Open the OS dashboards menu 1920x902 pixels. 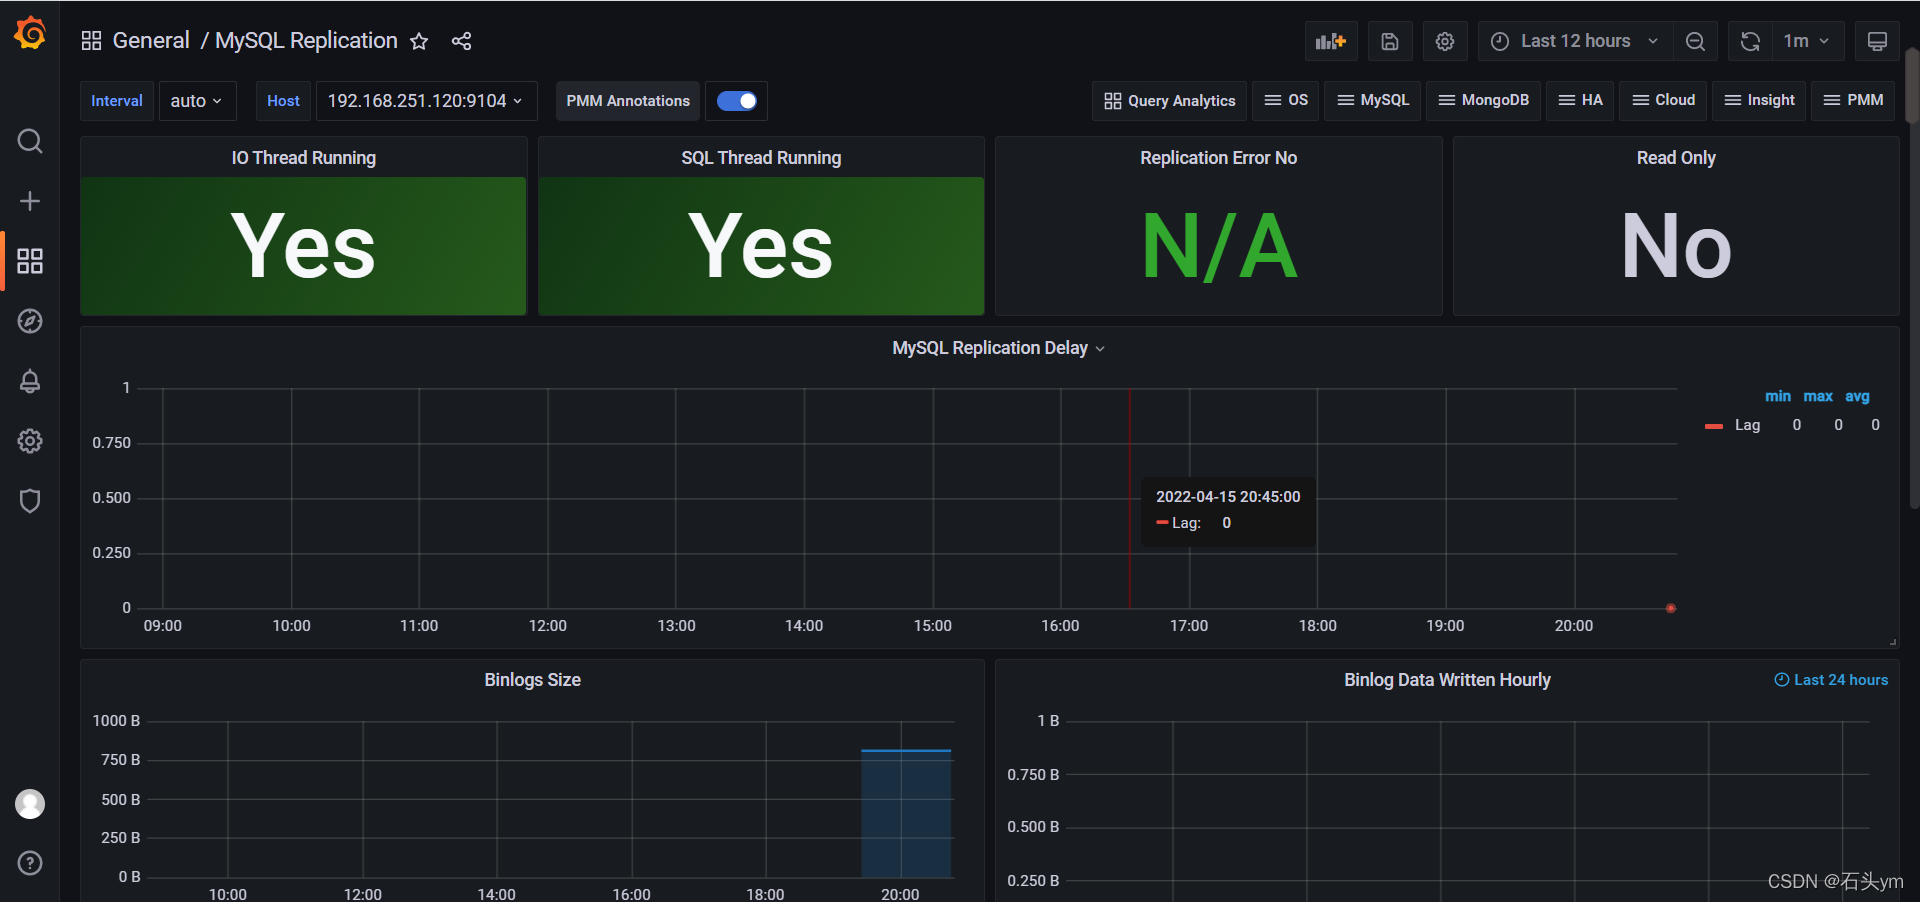pos(1286,100)
